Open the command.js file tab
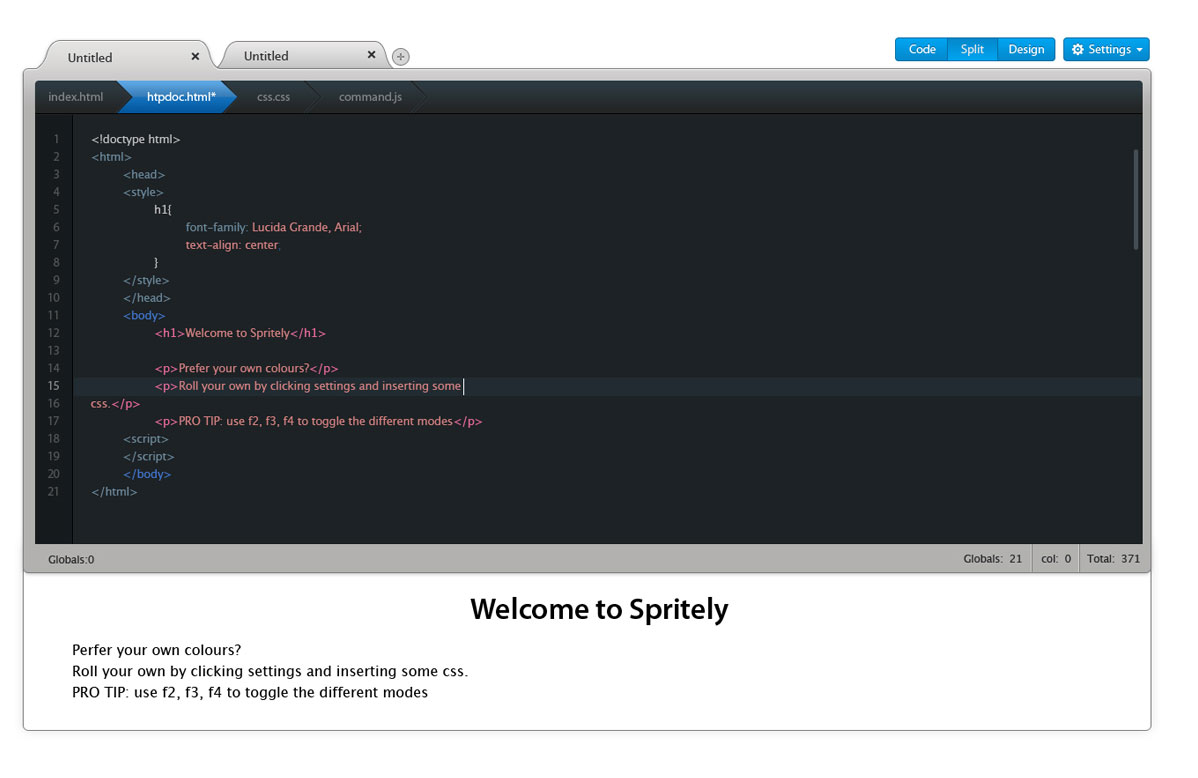The image size is (1198, 778). tap(370, 97)
